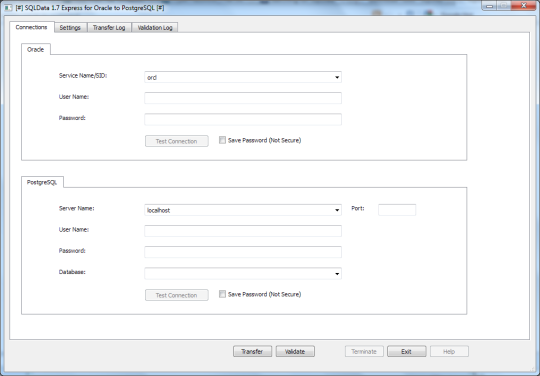Expand the Service Name/SID dropdown

(x=337, y=77)
